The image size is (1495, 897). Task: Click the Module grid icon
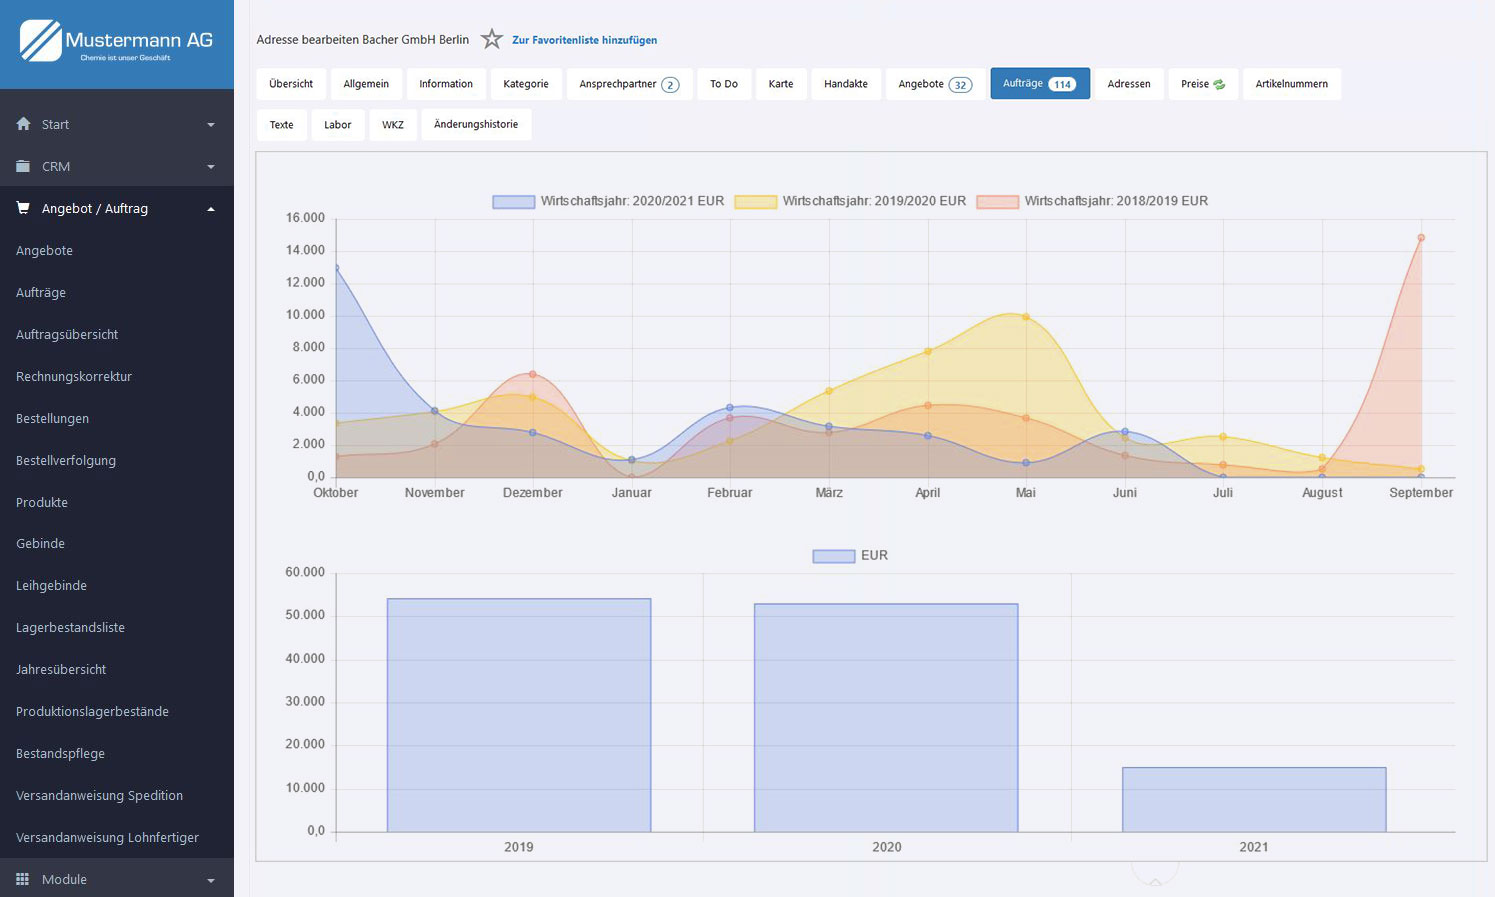[x=23, y=879]
